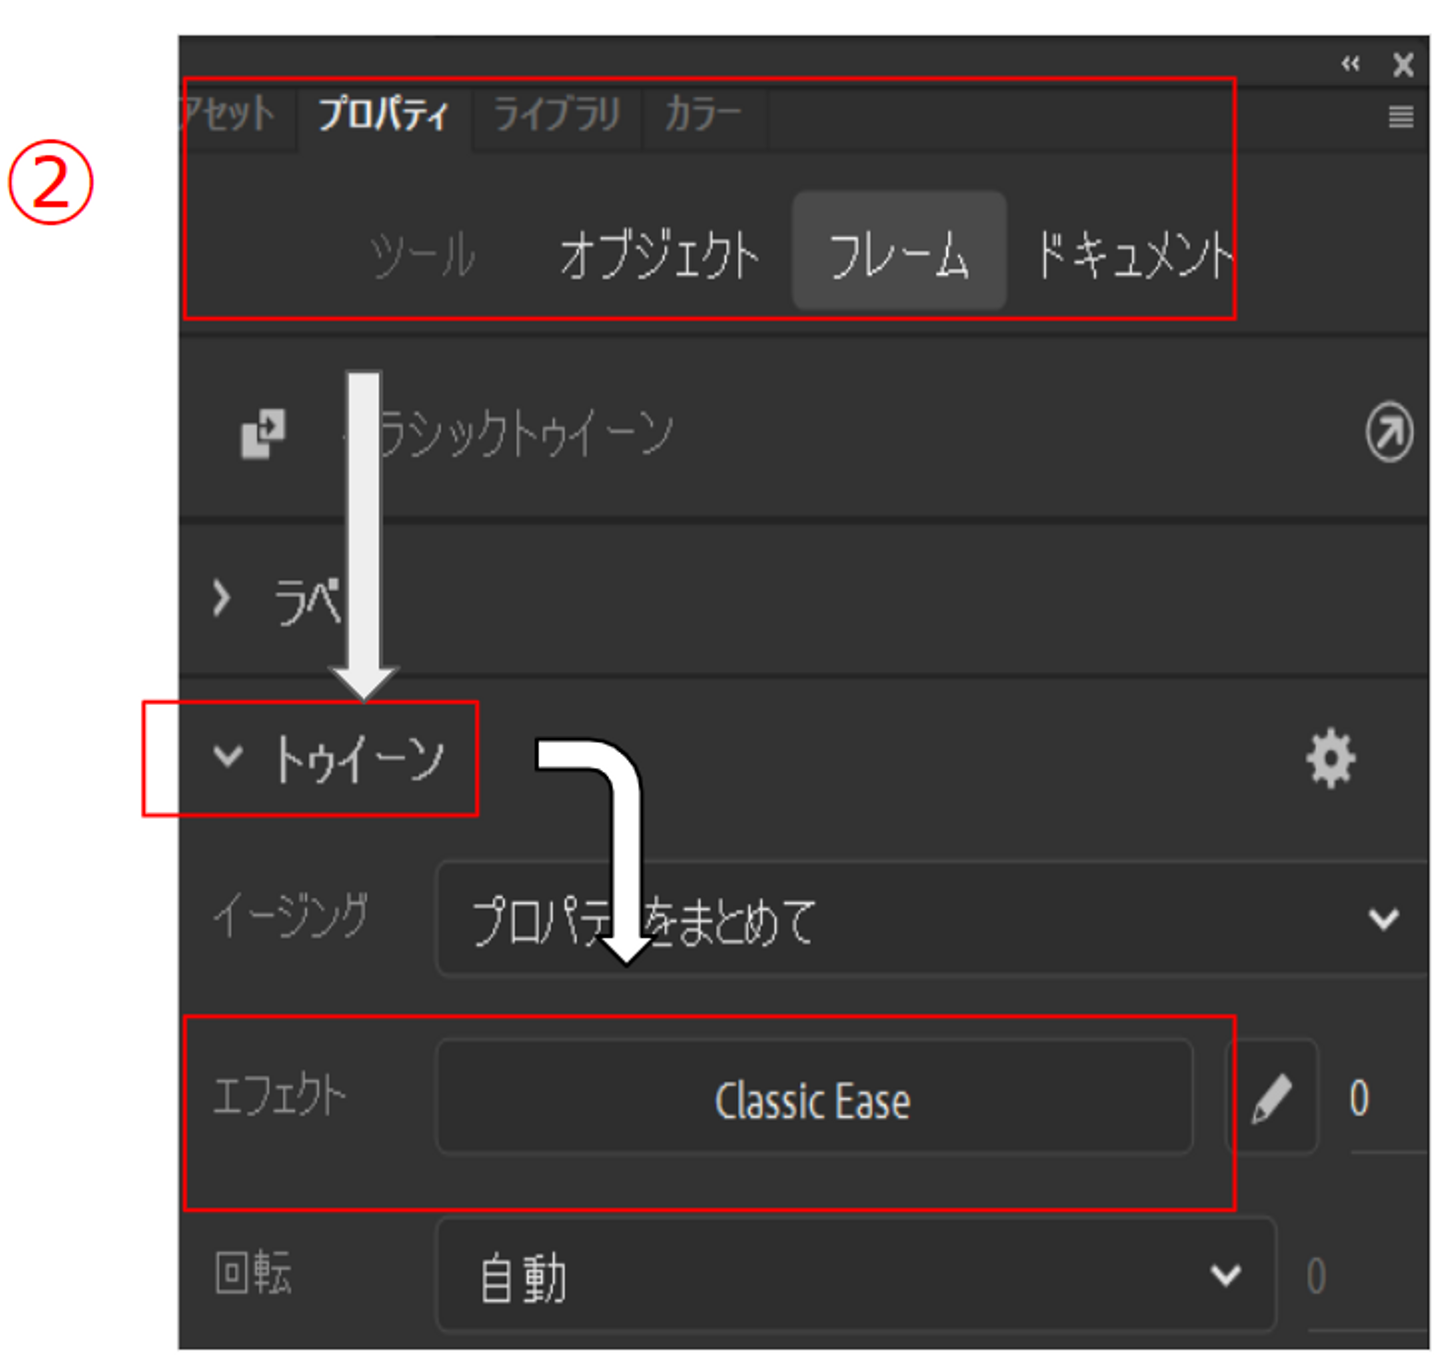The width and height of the screenshot is (1440, 1370).
Task: Open the イージング dropdown
Action: click(932, 918)
